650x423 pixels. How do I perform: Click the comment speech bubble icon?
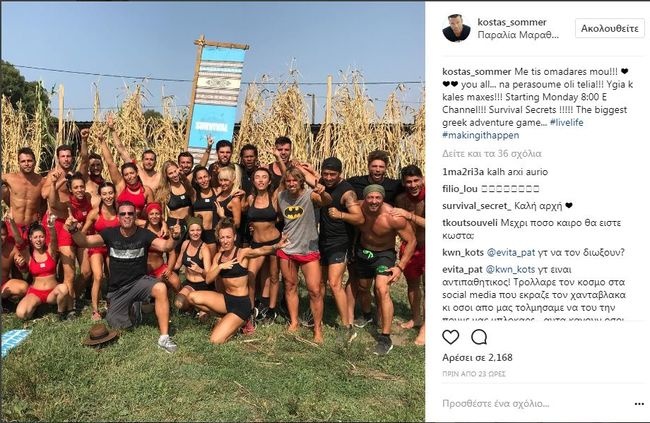[x=479, y=337]
